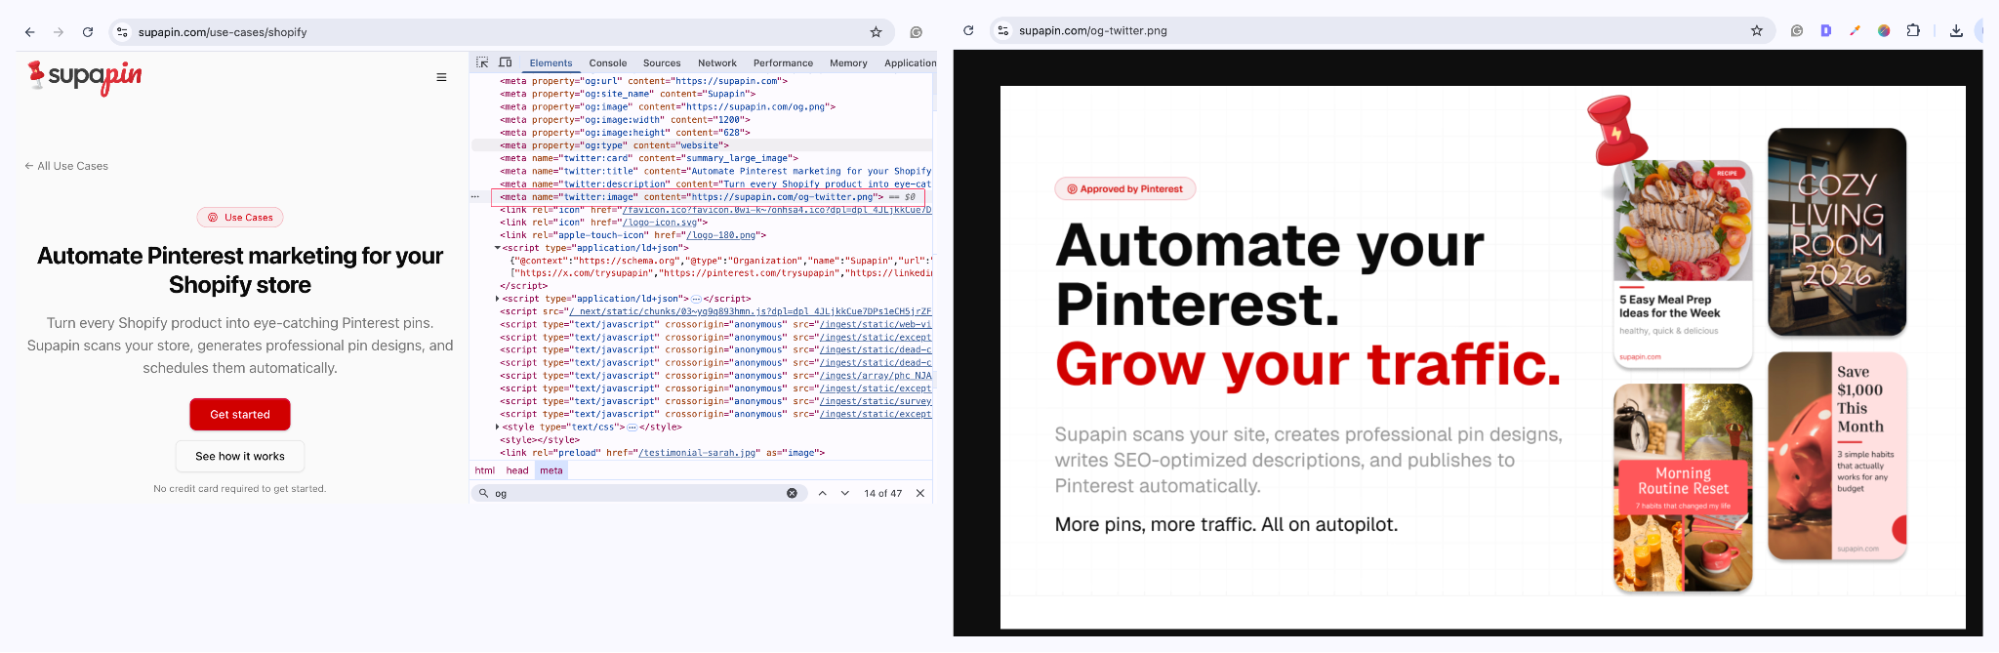Image resolution: width=1999 pixels, height=653 pixels.
Task: Open the /testimonial-sarah.jpg preload link
Action: click(697, 453)
